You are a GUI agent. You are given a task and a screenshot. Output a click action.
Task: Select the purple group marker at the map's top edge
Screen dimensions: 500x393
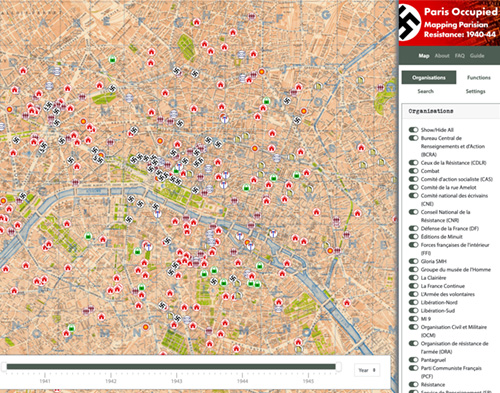252,16
